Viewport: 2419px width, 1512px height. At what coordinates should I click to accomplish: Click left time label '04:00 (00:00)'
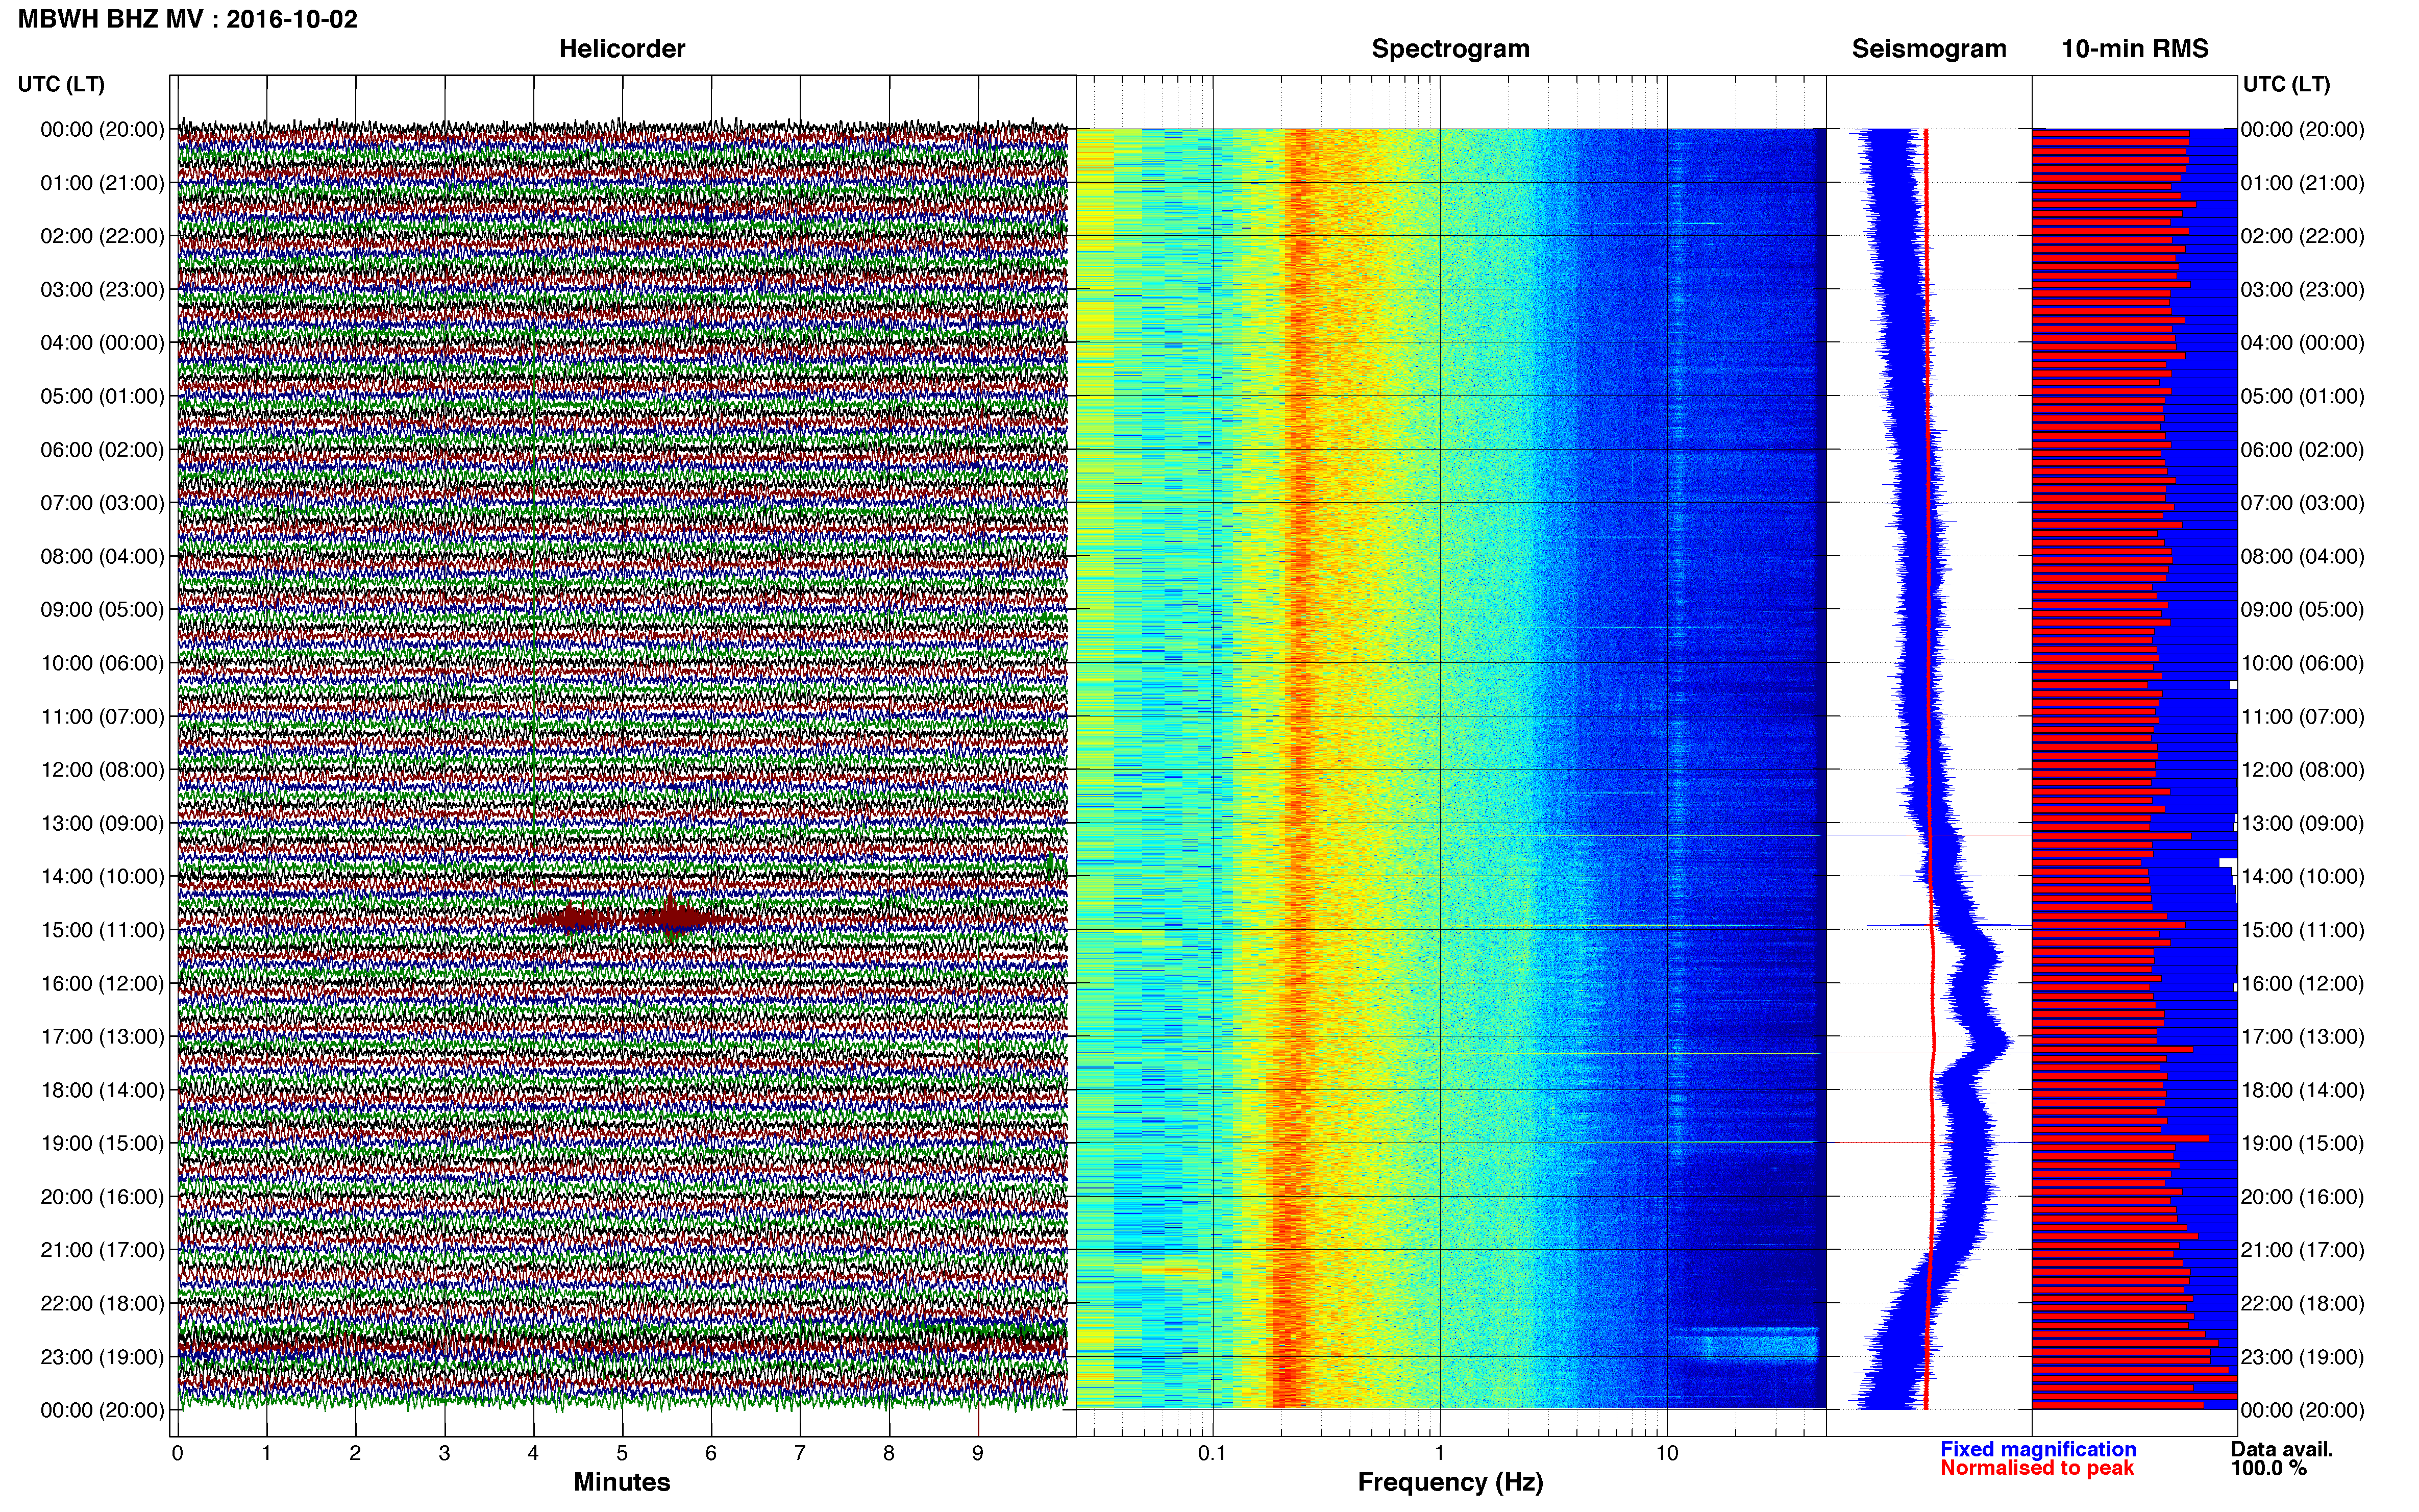click(x=102, y=343)
